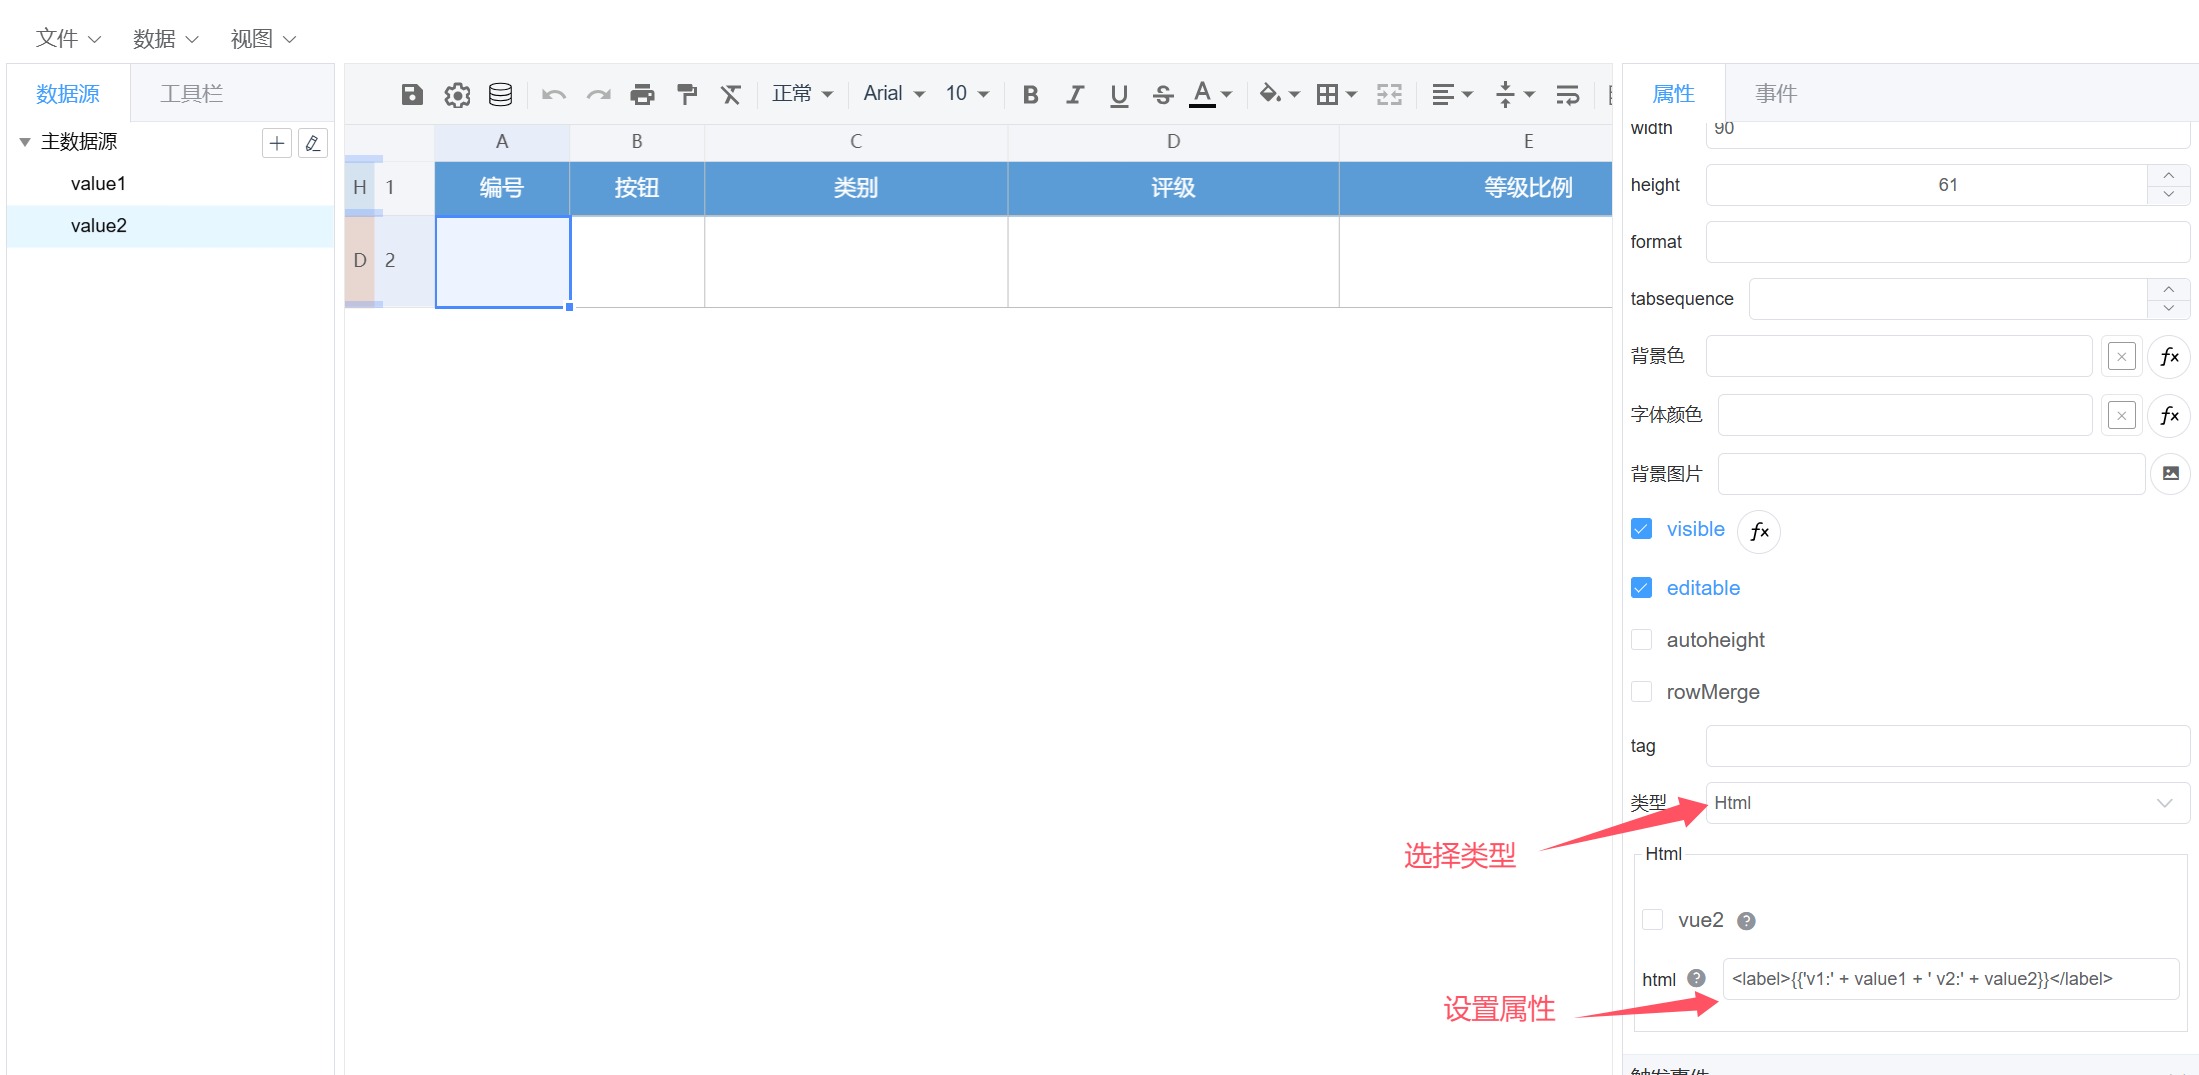Click the print icon
The width and height of the screenshot is (2199, 1075).
coord(642,94)
